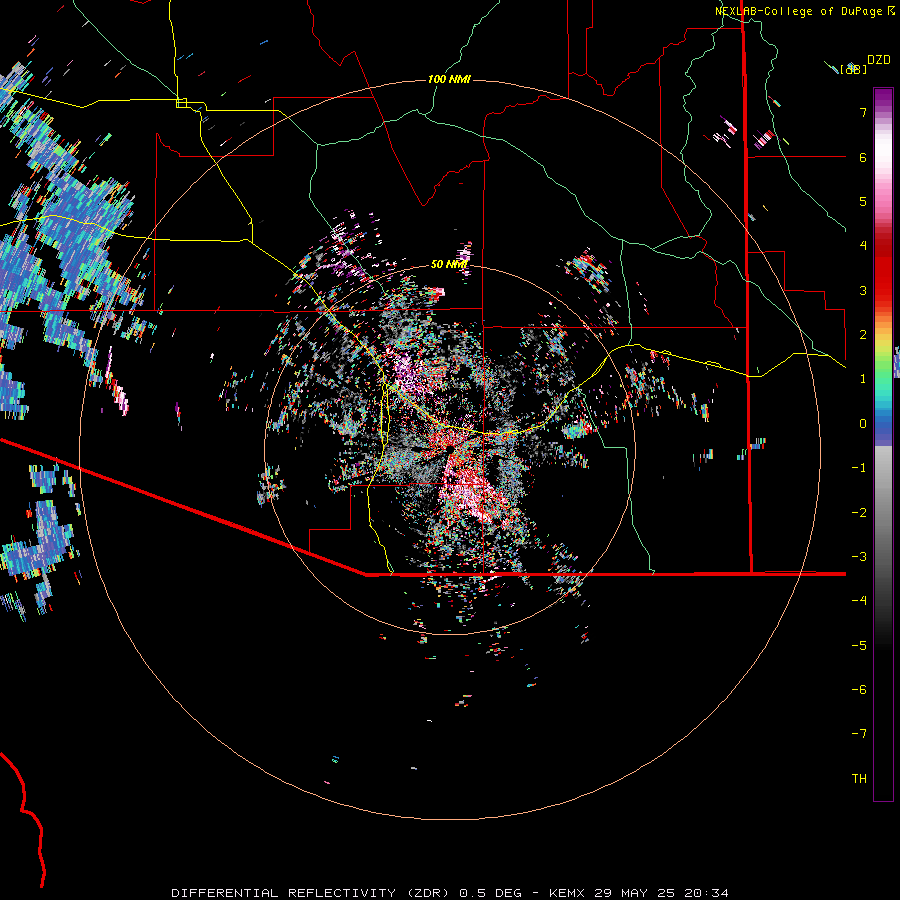Click the -1 value on color scale

coord(859,468)
